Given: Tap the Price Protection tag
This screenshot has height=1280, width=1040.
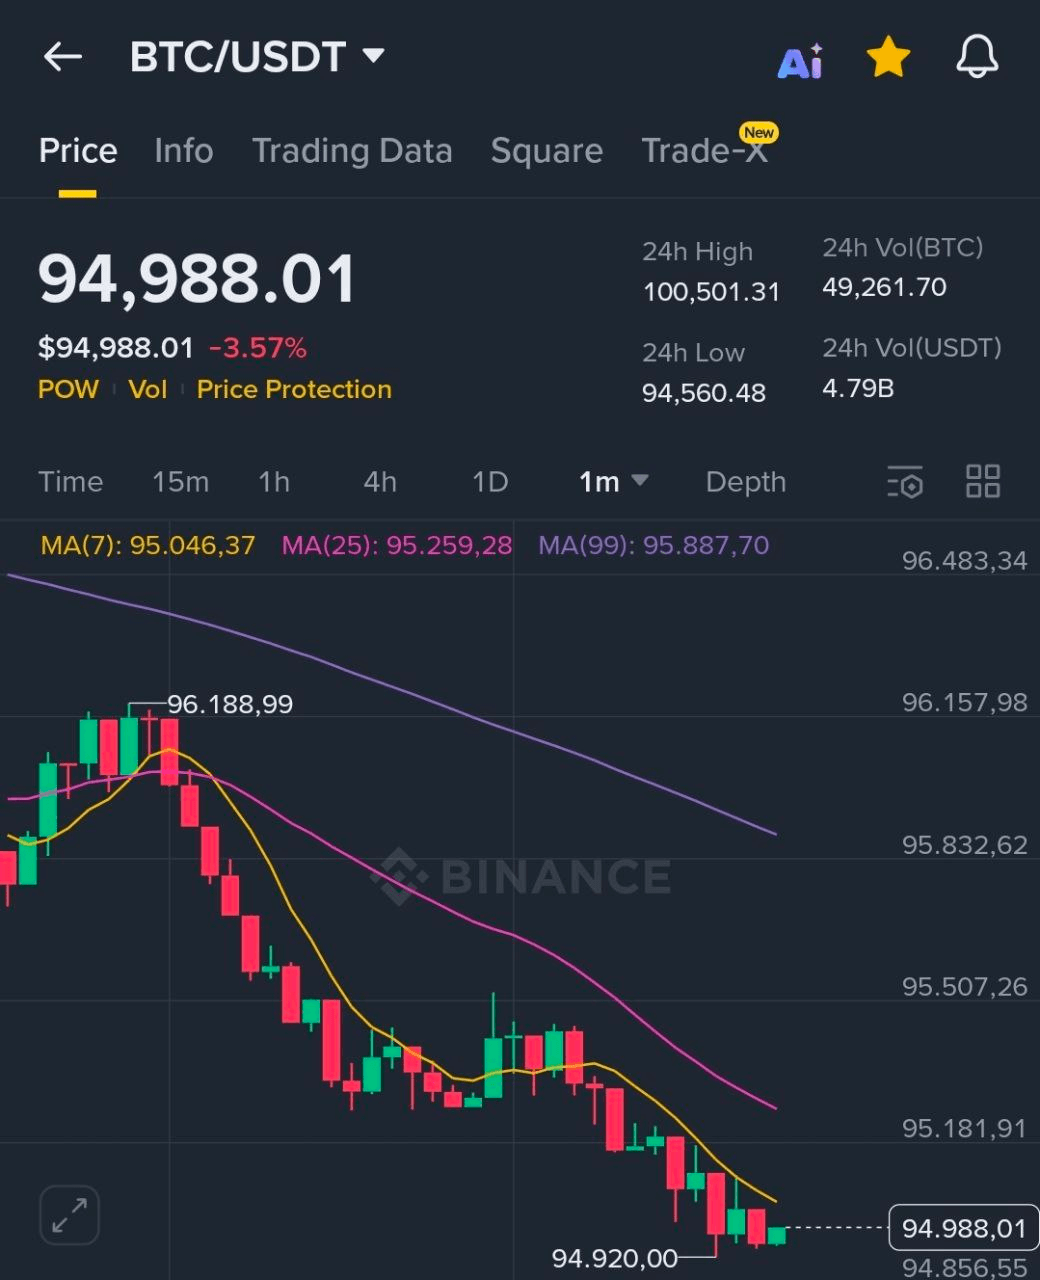Looking at the screenshot, I should 294,389.
